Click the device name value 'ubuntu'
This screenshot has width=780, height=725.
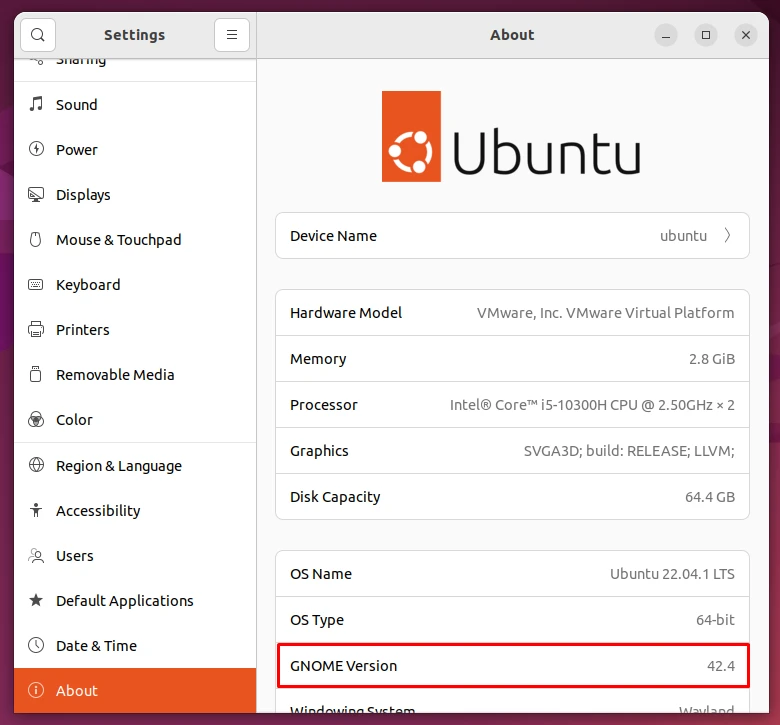[683, 236]
